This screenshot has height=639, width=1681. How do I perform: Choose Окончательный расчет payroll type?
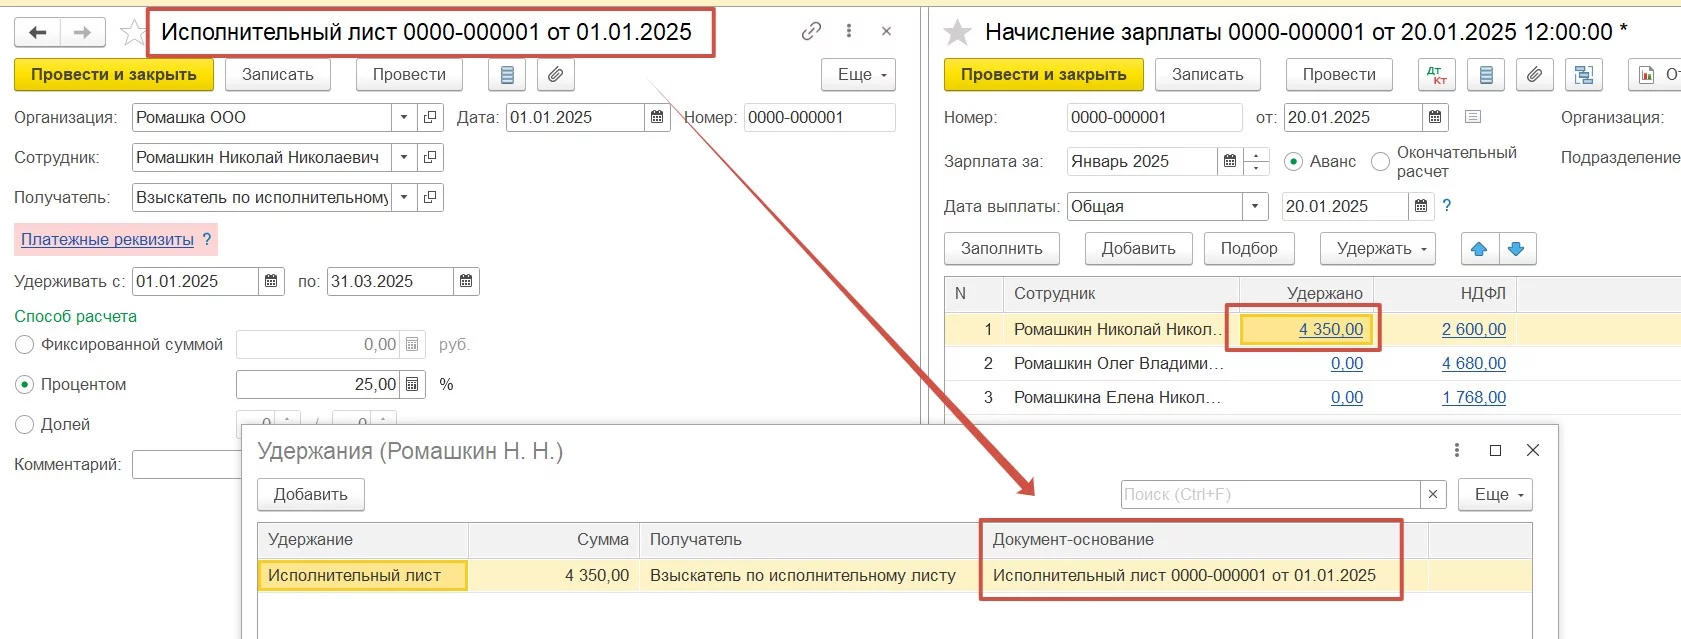(x=1380, y=161)
